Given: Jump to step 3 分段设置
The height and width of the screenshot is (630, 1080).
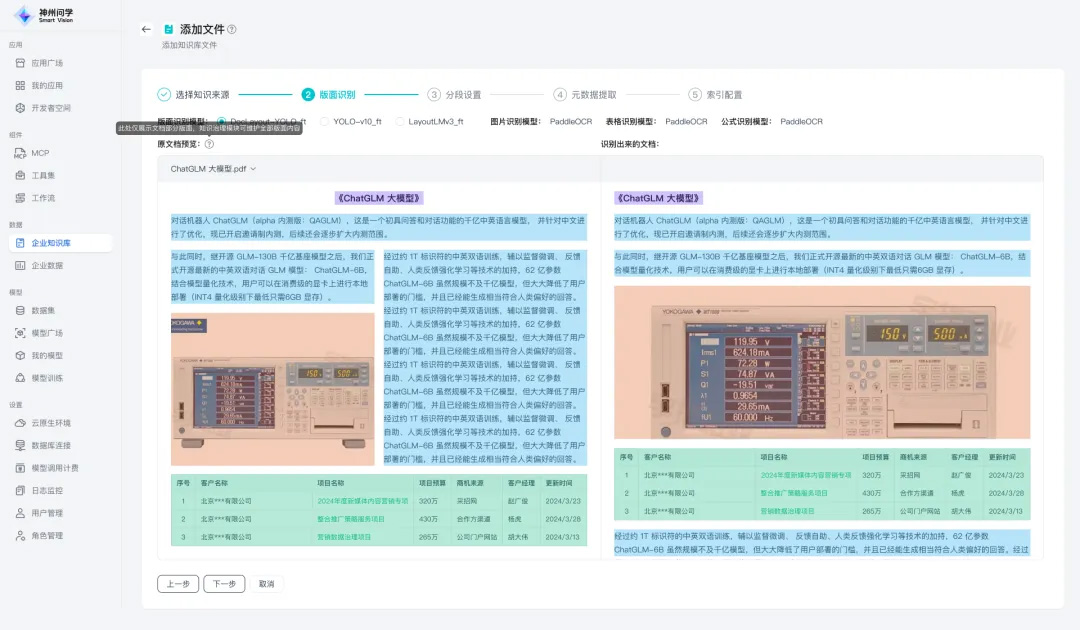Looking at the screenshot, I should pyautogui.click(x=434, y=95).
